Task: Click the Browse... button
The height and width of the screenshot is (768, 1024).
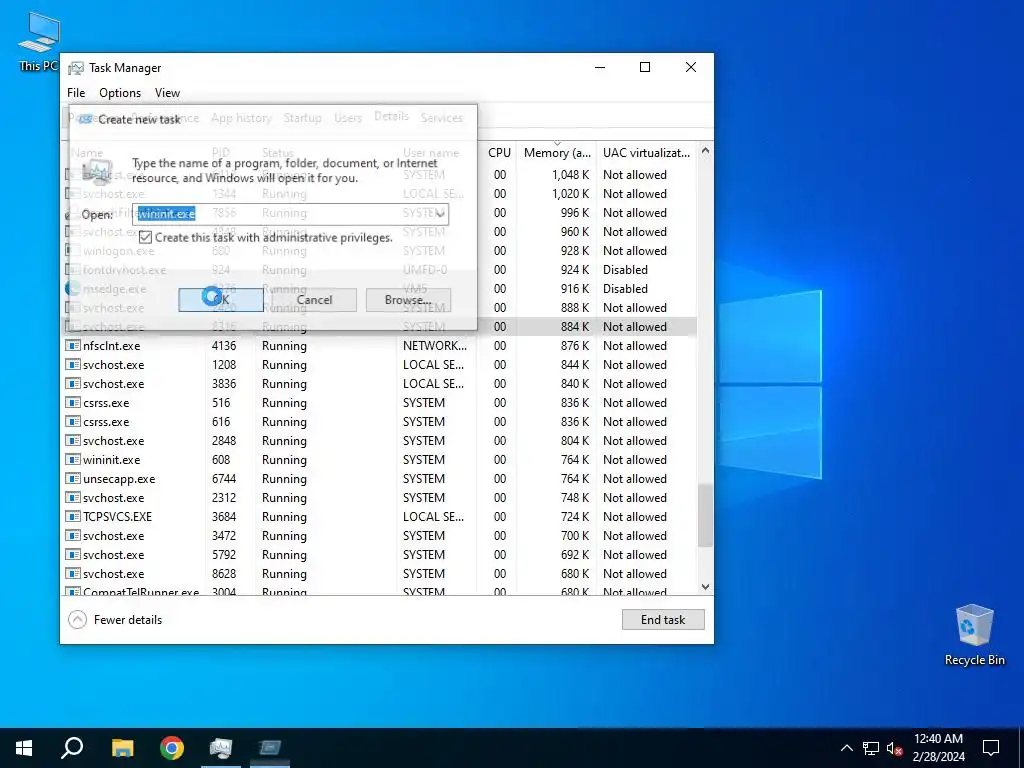Action: (408, 300)
